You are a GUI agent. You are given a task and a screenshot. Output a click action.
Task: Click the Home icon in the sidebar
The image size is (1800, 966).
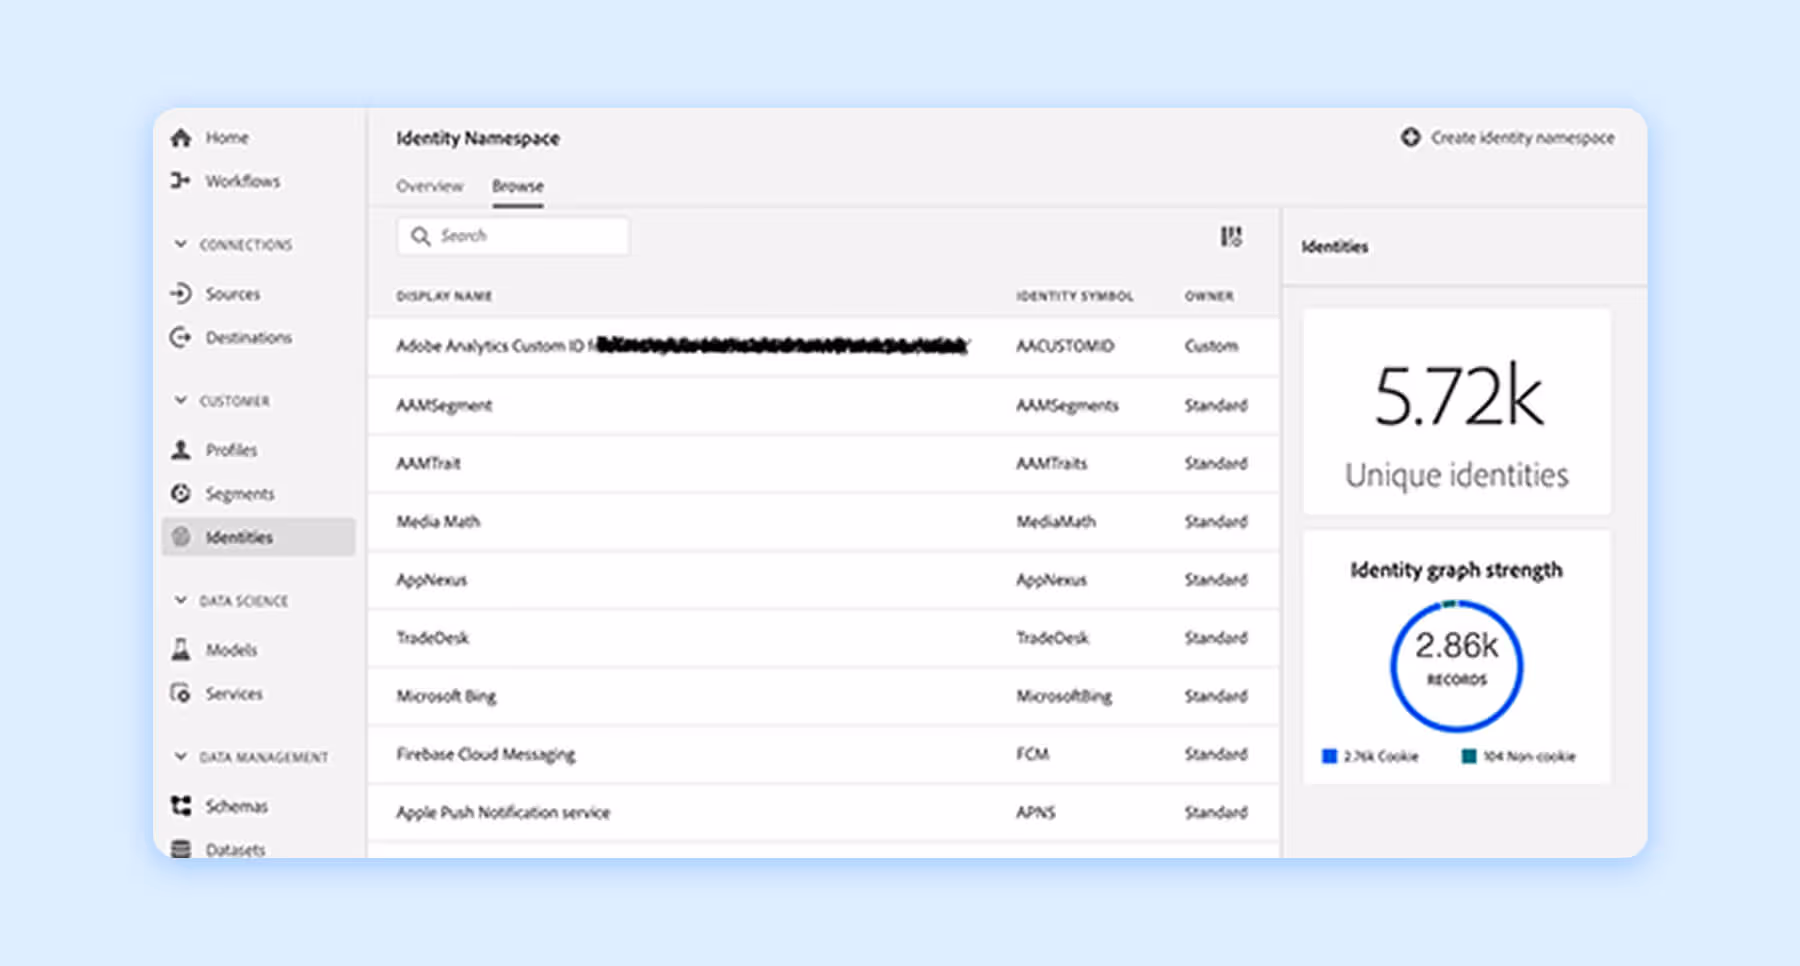pos(182,137)
